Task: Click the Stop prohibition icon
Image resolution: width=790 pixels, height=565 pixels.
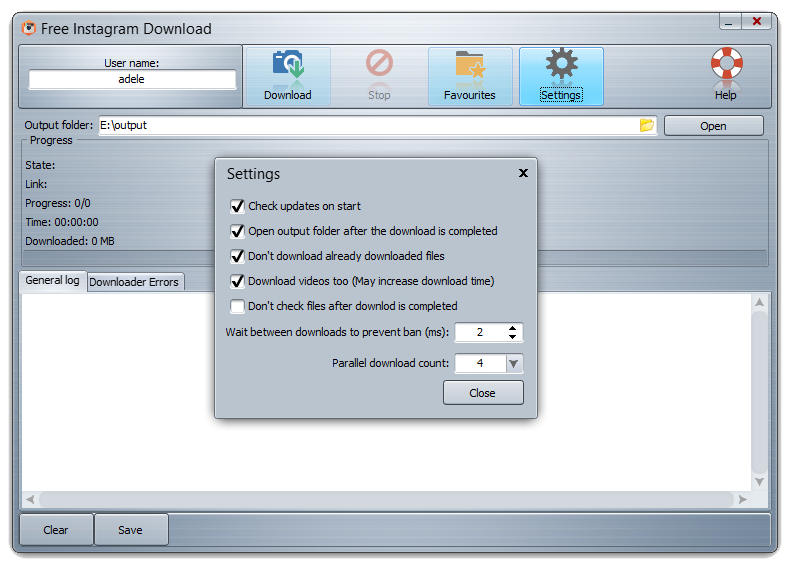Action: point(379,63)
